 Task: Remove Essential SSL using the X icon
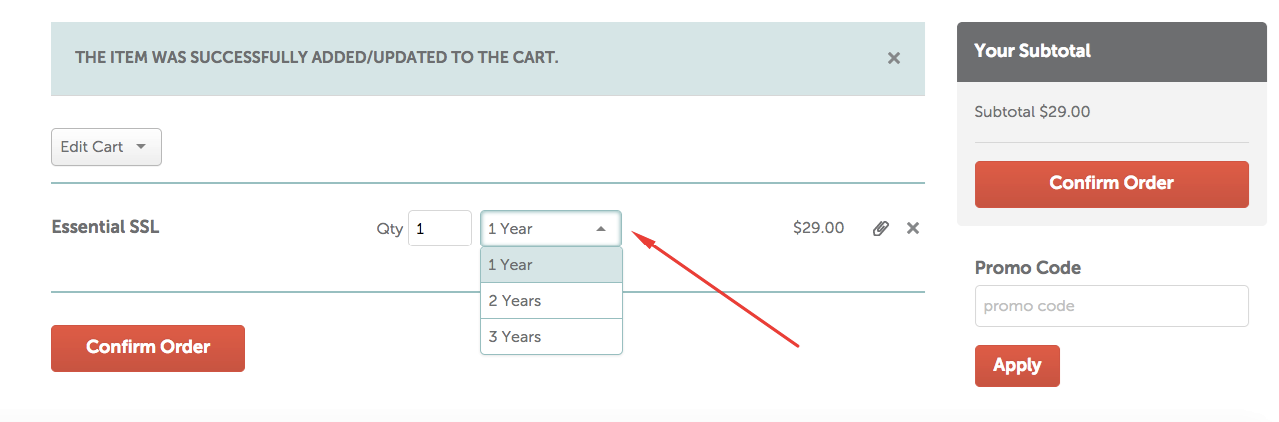click(x=912, y=228)
